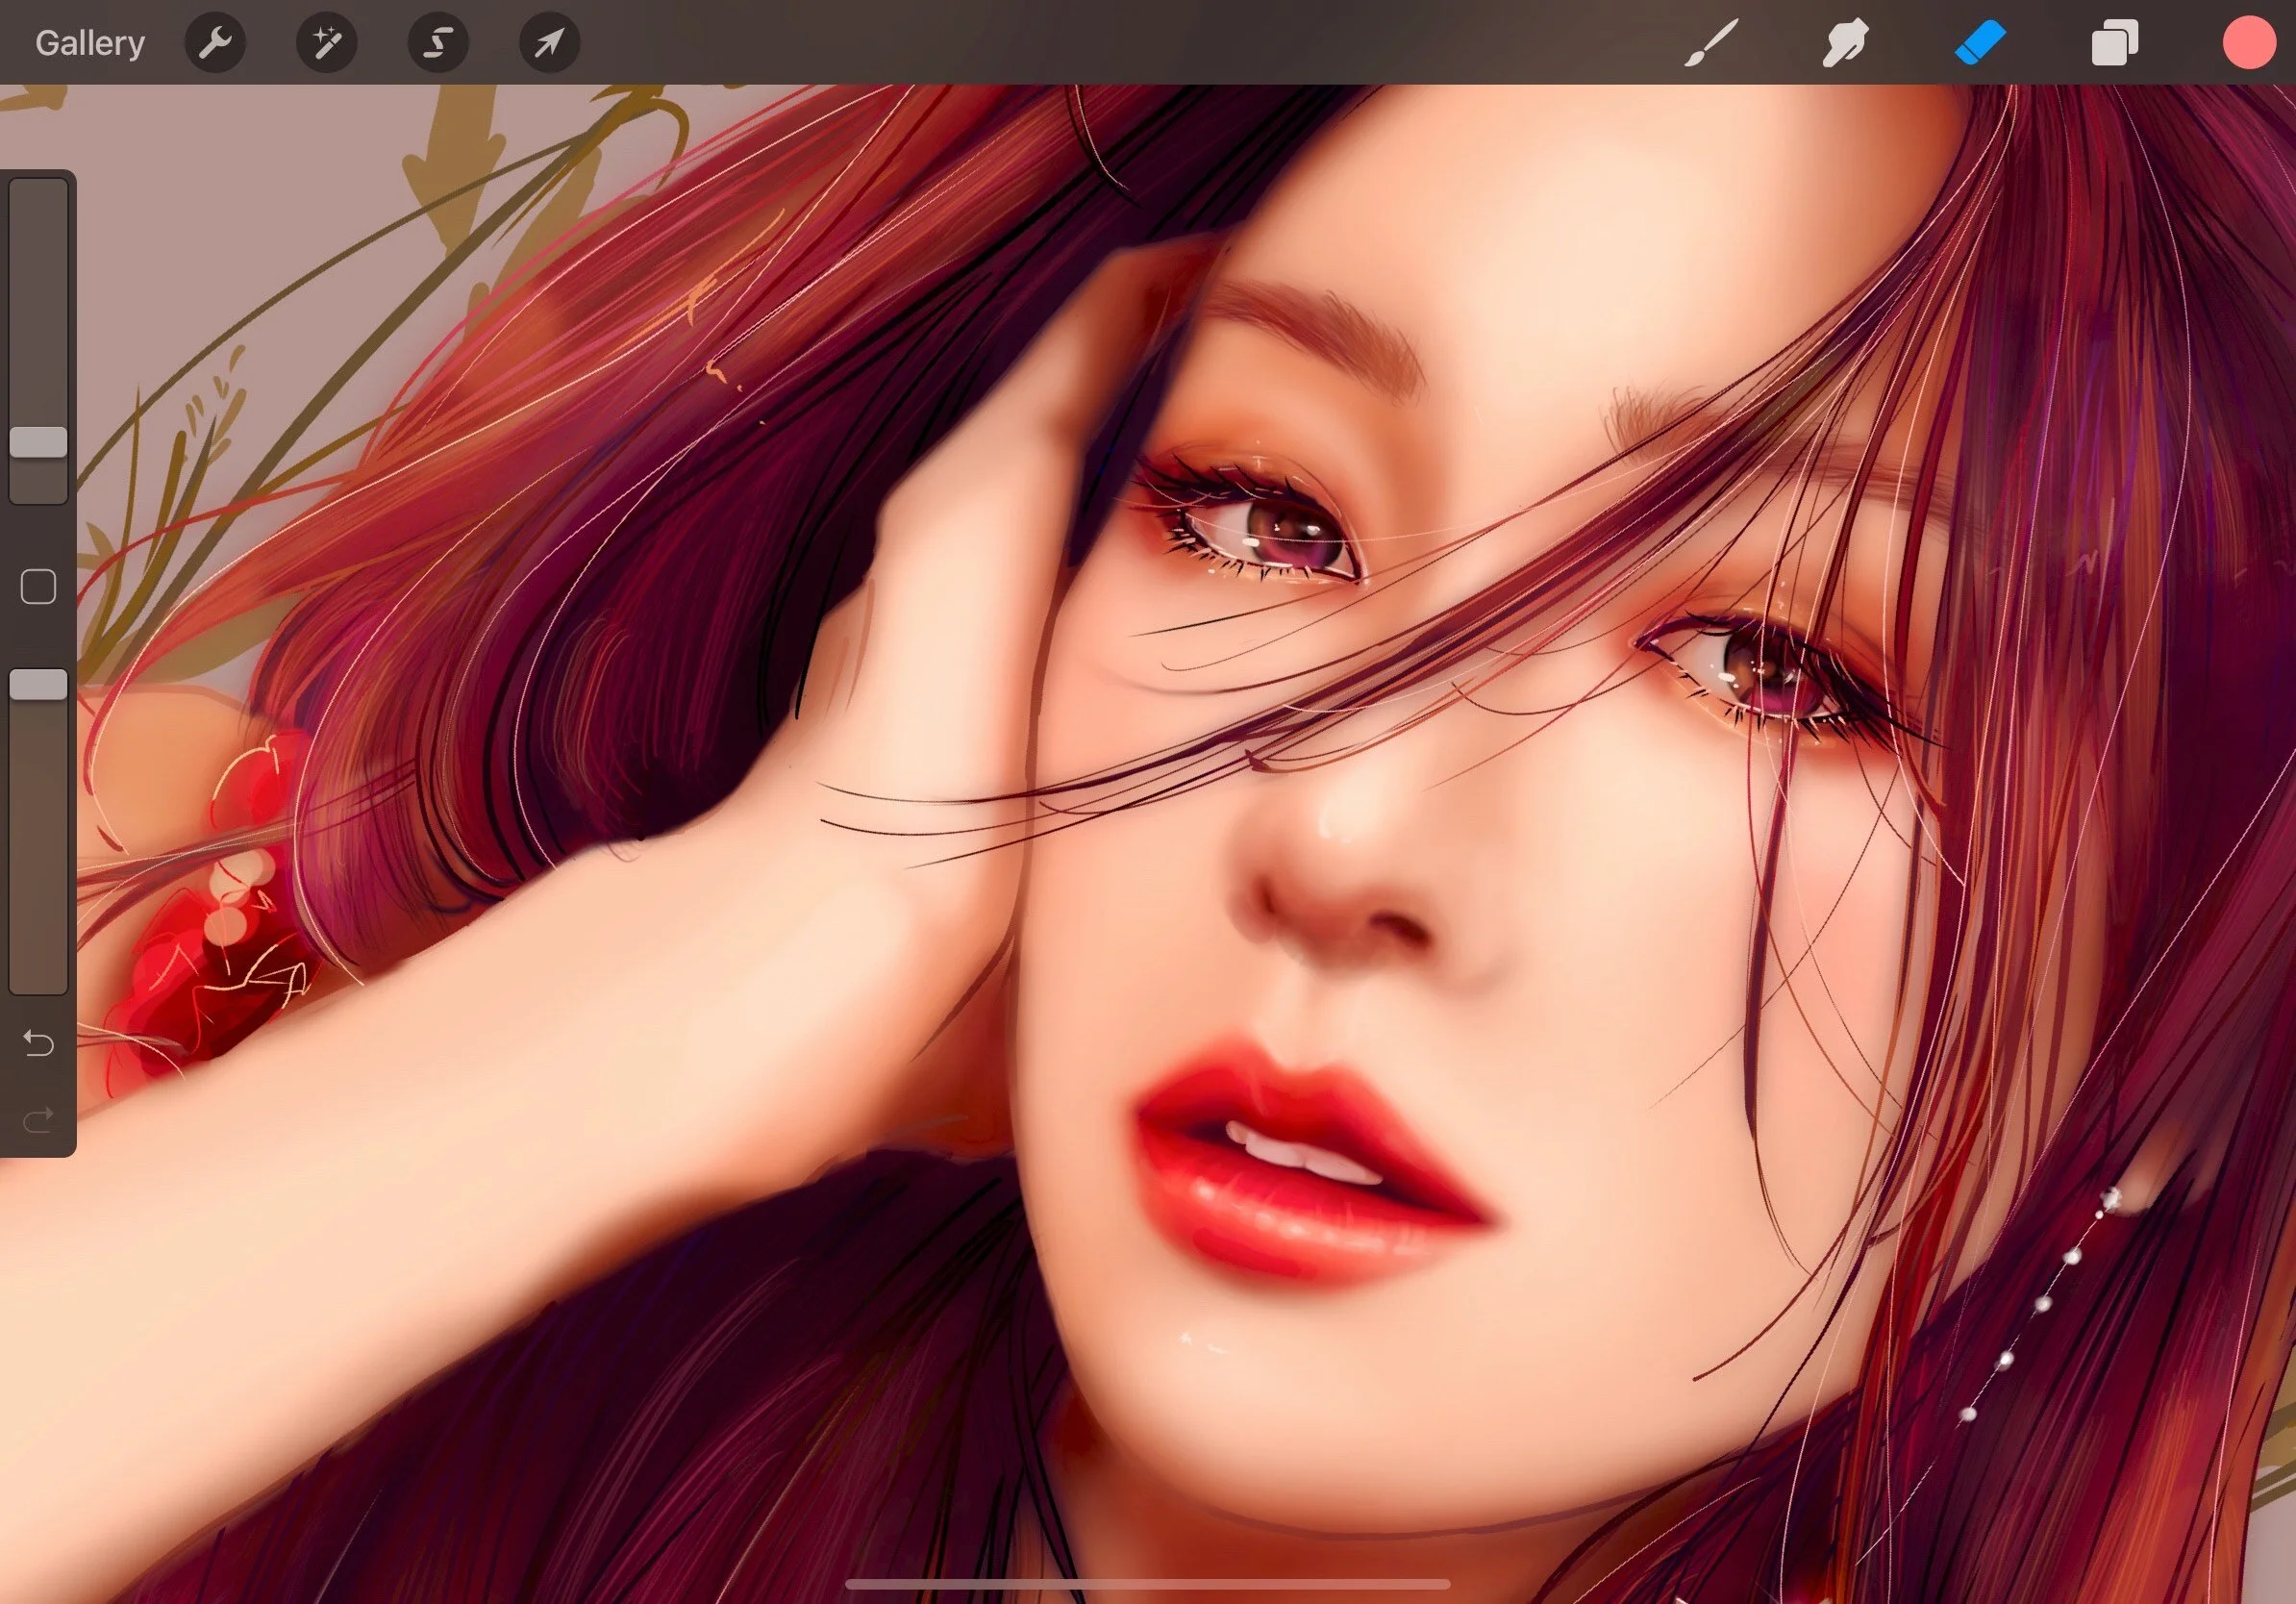Open the Adjustments magic wand menu

pyautogui.click(x=327, y=43)
